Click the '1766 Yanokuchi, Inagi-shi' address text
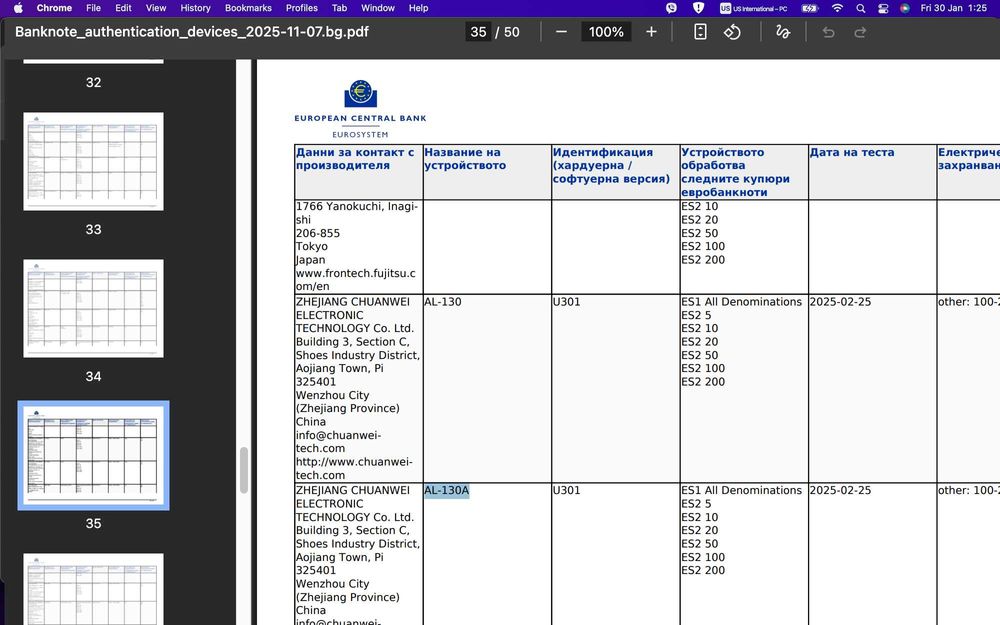The height and width of the screenshot is (625, 1000). [x=357, y=213]
